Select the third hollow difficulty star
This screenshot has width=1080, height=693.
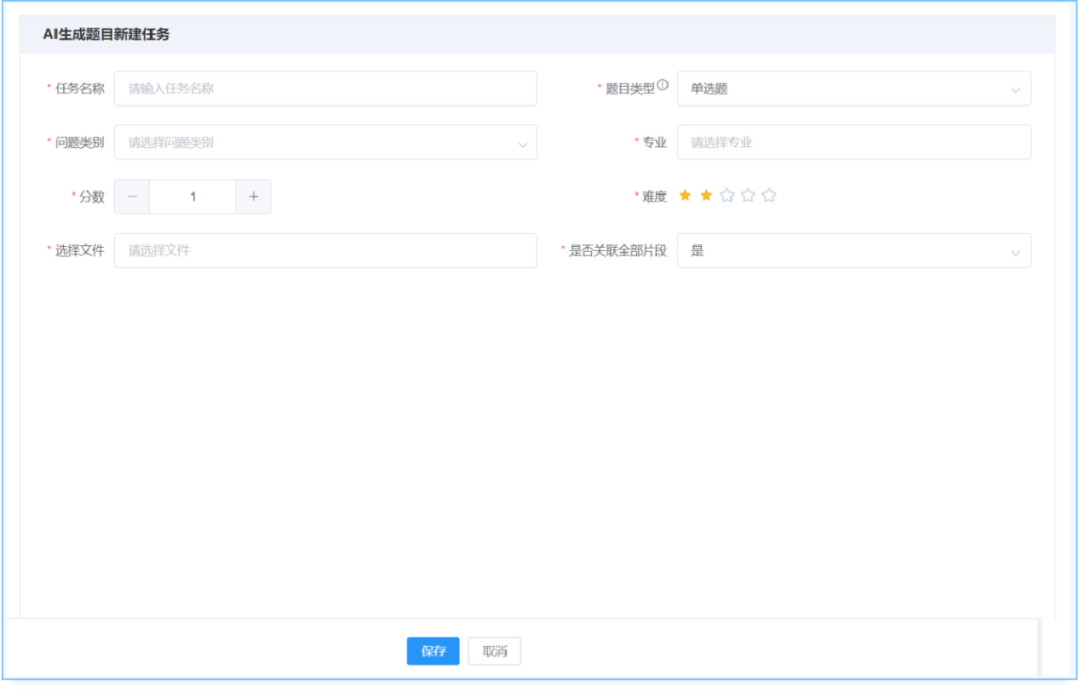tap(727, 196)
